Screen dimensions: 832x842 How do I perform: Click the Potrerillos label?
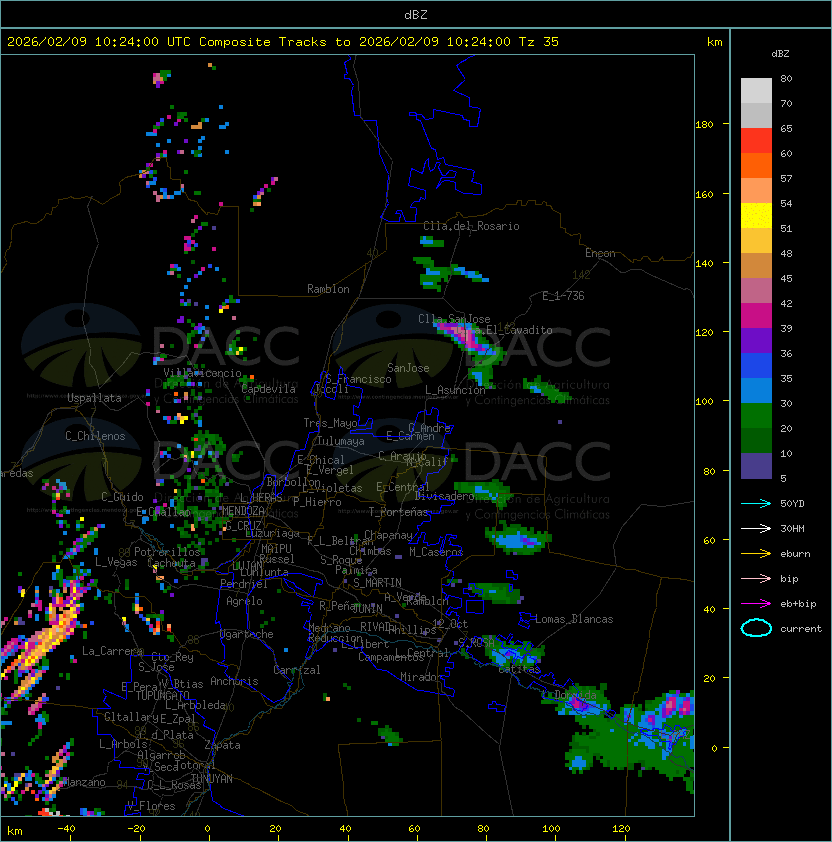coord(167,552)
